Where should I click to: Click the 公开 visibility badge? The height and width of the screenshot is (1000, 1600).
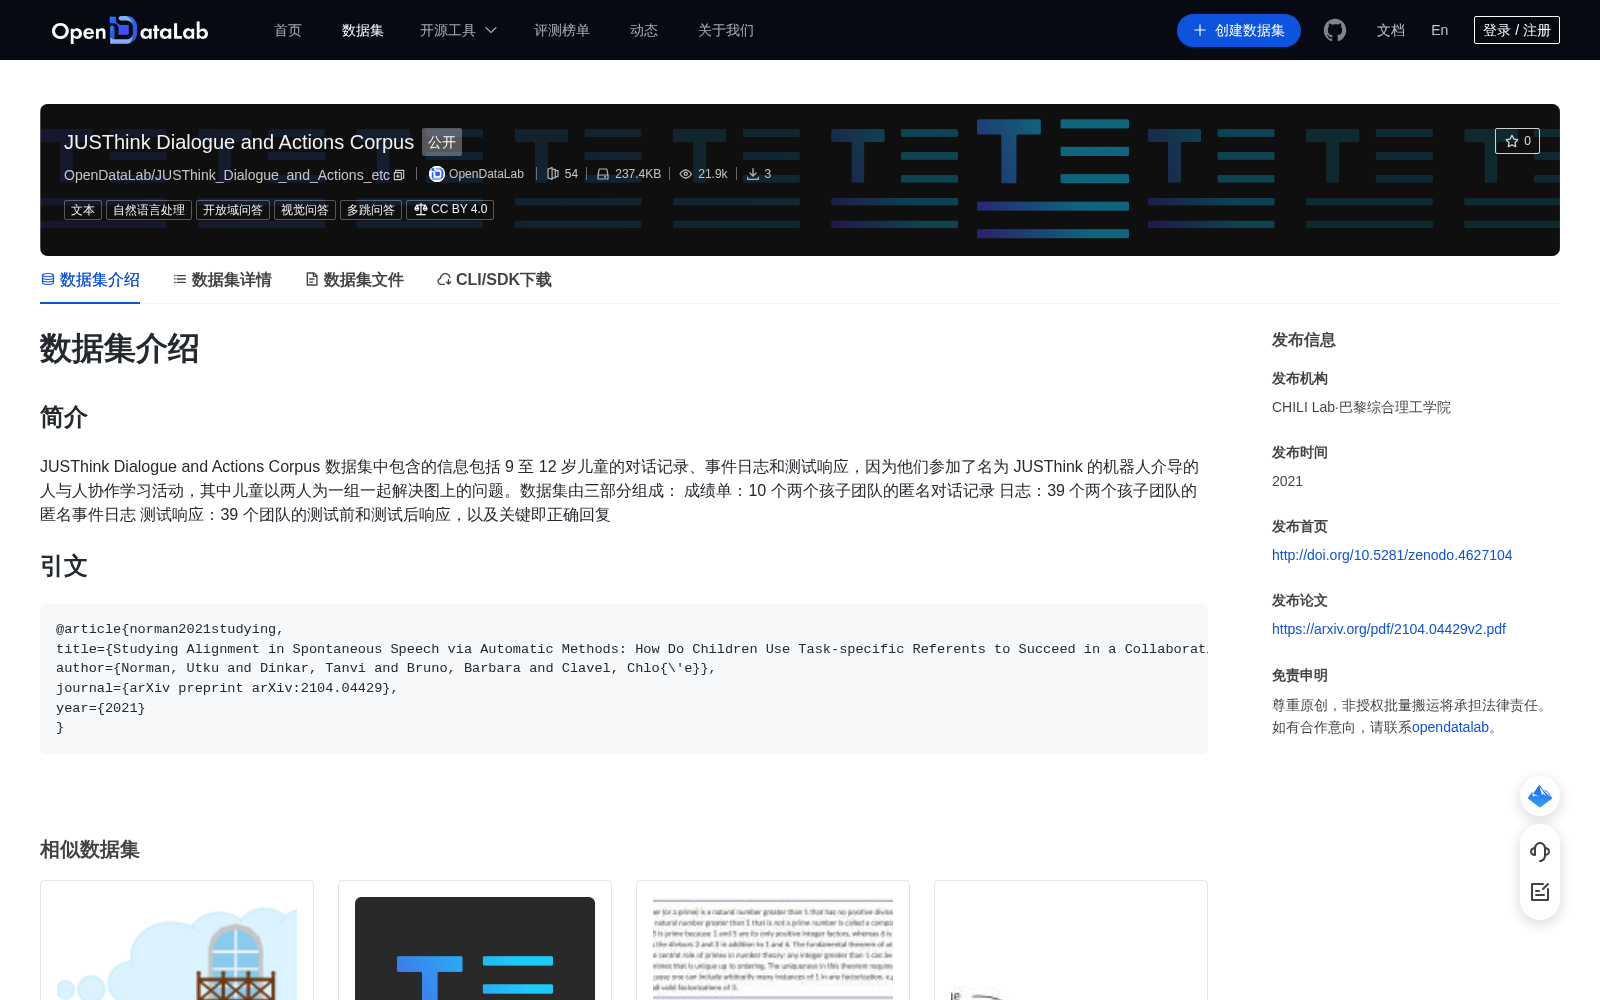442,142
